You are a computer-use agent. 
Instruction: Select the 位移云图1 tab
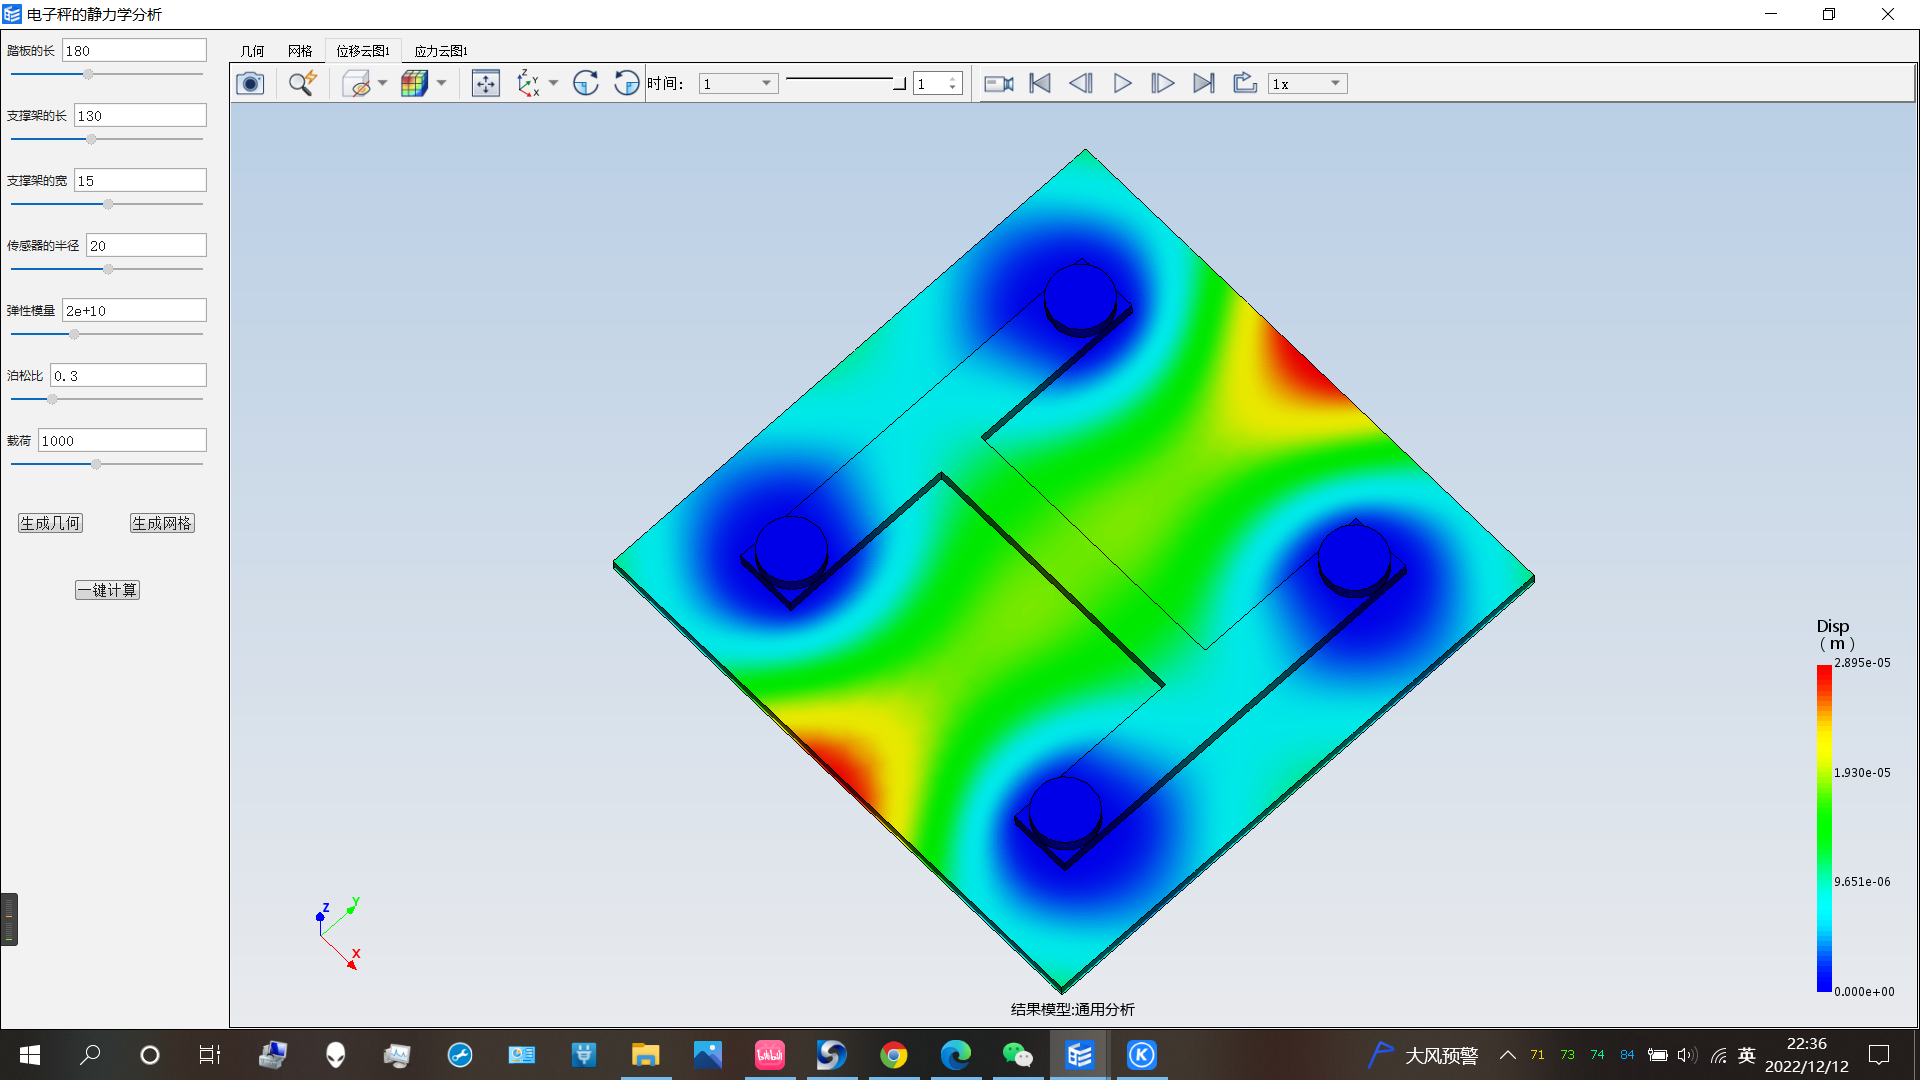pyautogui.click(x=363, y=51)
